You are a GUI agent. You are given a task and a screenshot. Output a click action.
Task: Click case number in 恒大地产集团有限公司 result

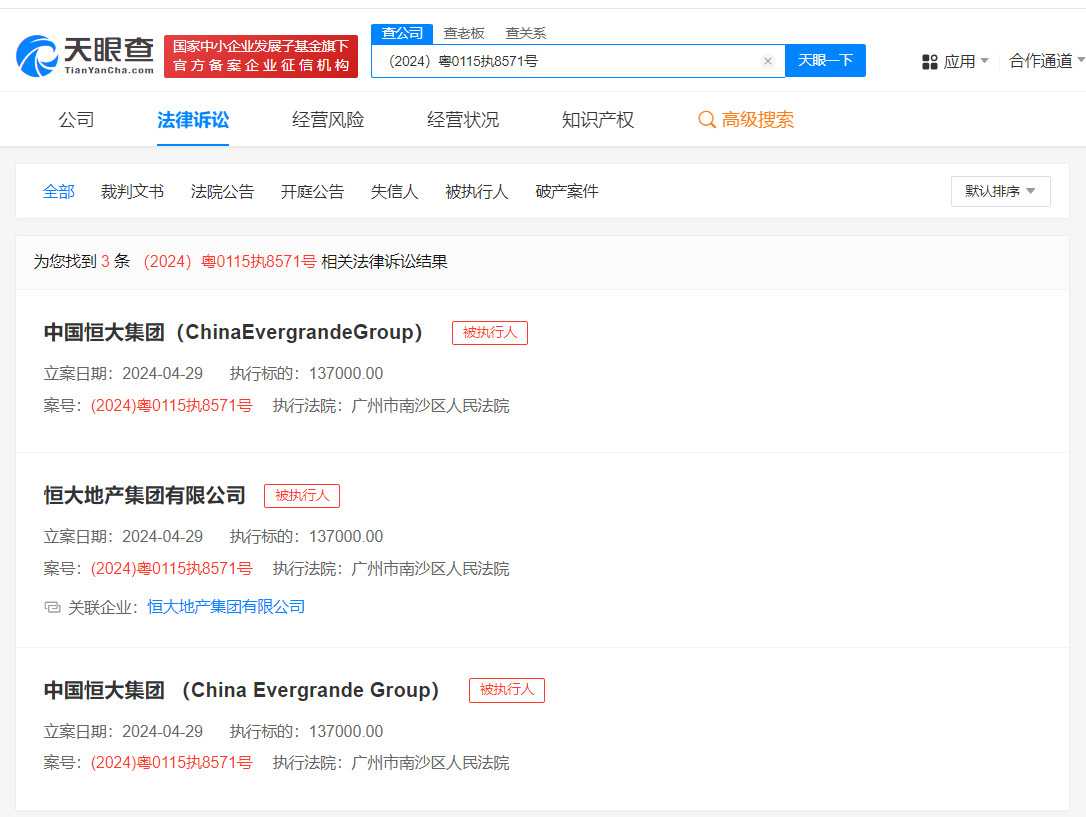click(x=171, y=569)
